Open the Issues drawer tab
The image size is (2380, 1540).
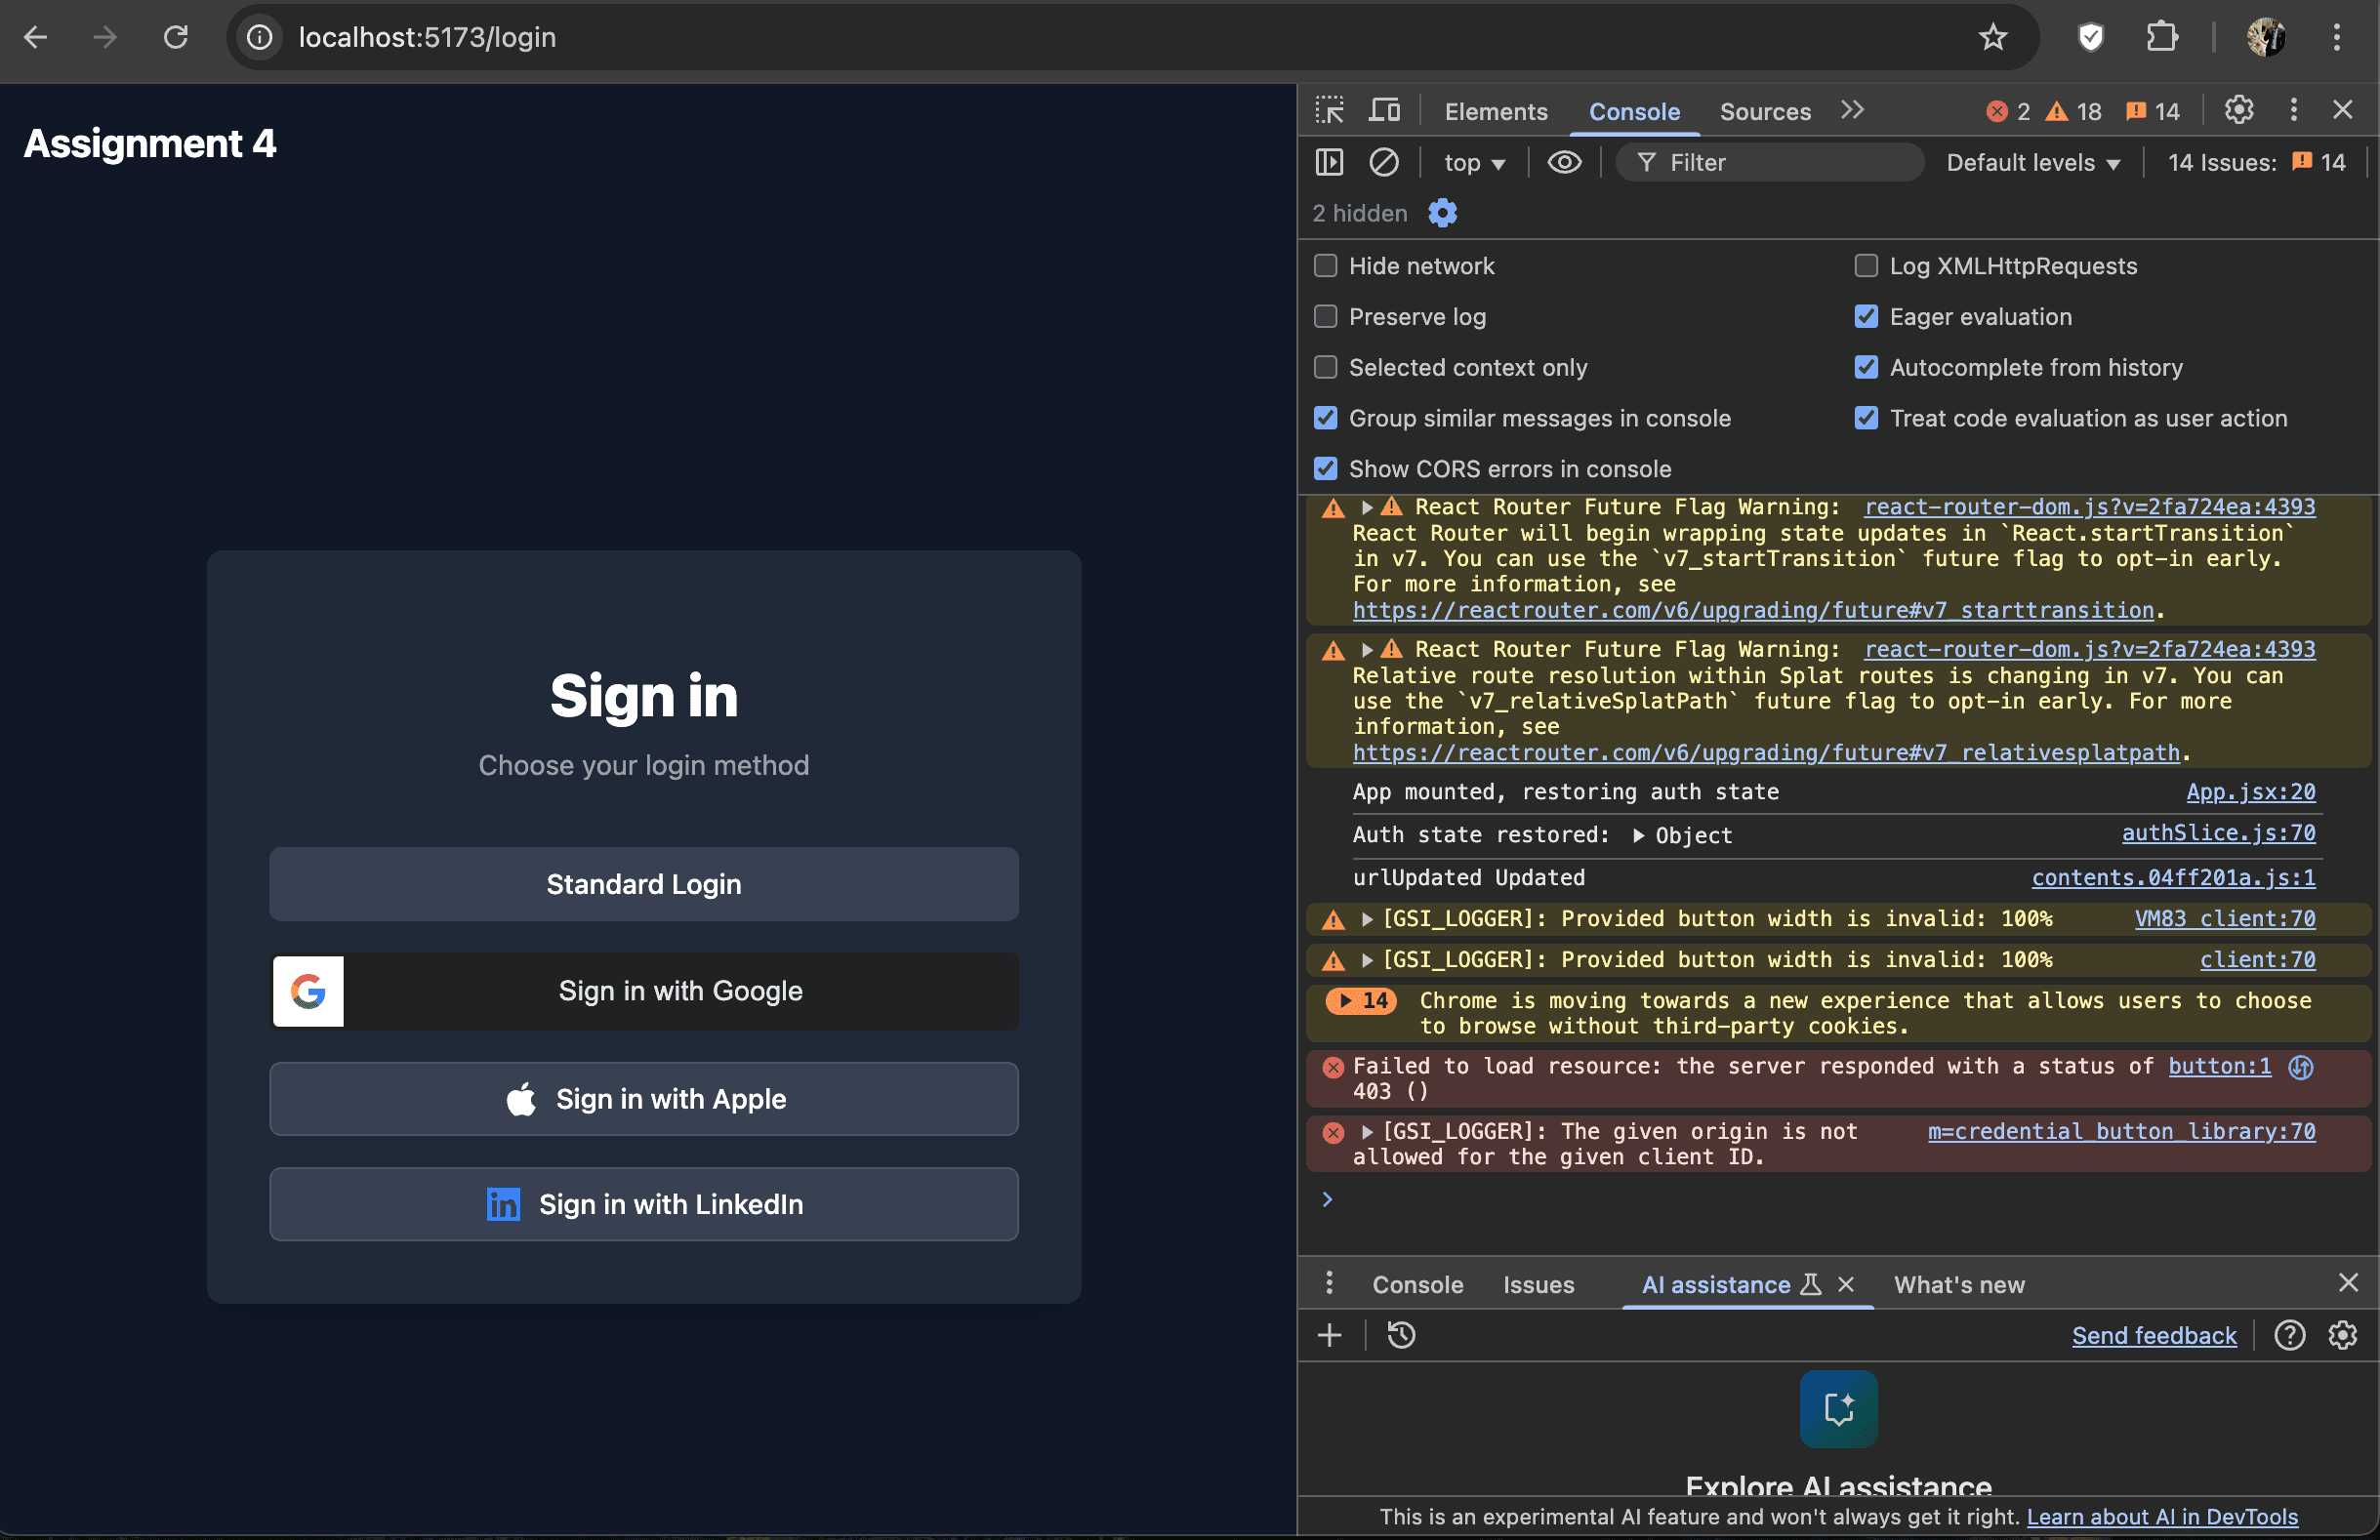coord(1538,1285)
